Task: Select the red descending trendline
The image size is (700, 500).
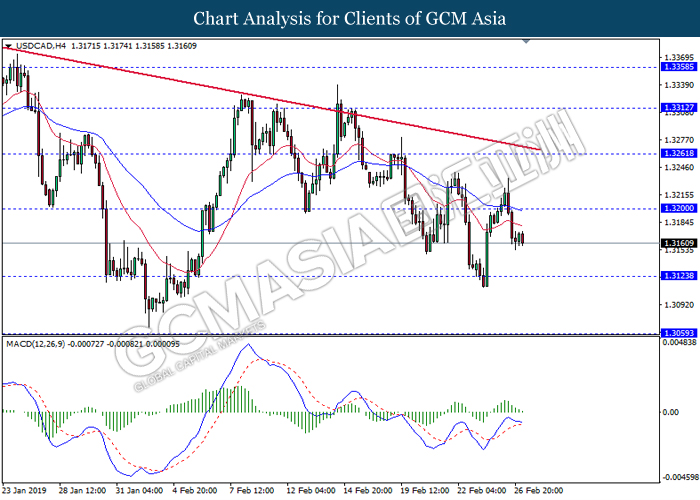Action: point(271,99)
